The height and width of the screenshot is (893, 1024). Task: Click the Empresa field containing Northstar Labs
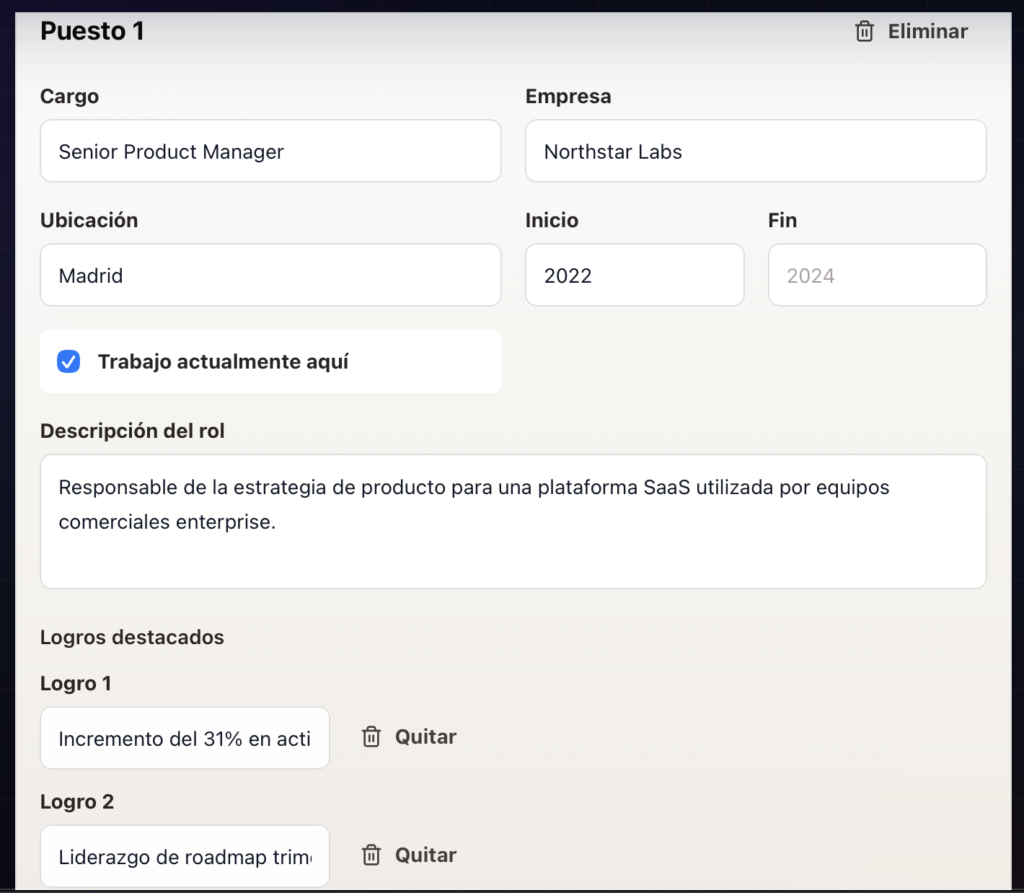tap(756, 151)
